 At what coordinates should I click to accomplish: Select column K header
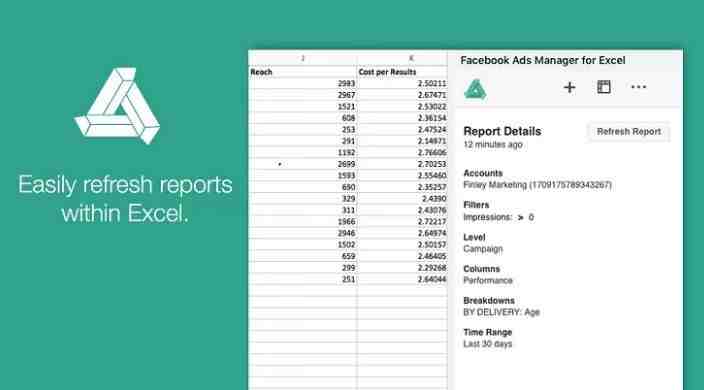(402, 58)
